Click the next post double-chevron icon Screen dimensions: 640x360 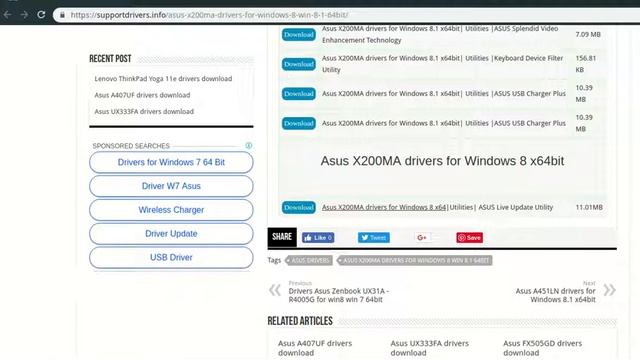point(609,290)
